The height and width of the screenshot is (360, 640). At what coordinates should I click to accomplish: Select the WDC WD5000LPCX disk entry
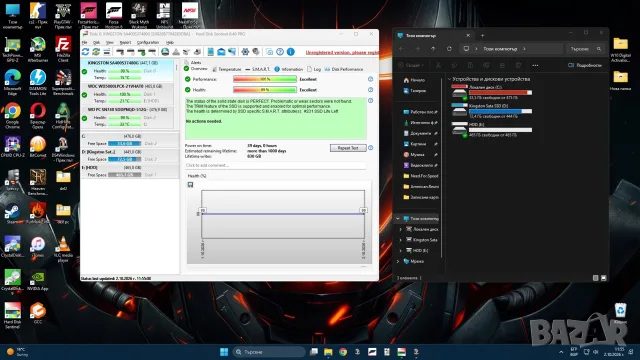click(127, 94)
